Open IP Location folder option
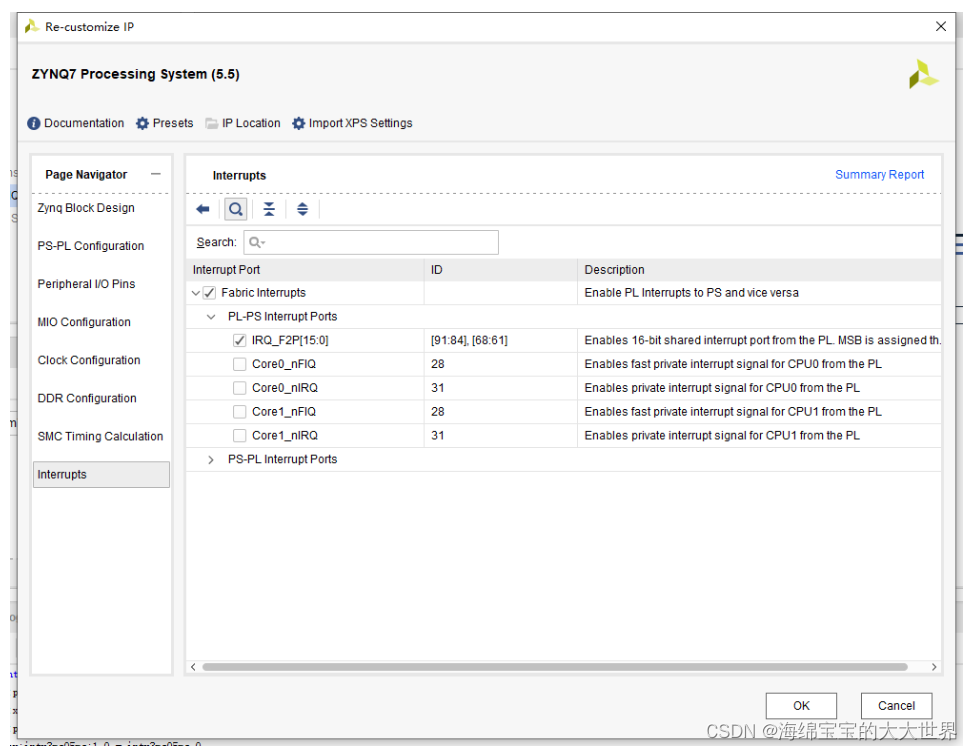 [x=242, y=123]
